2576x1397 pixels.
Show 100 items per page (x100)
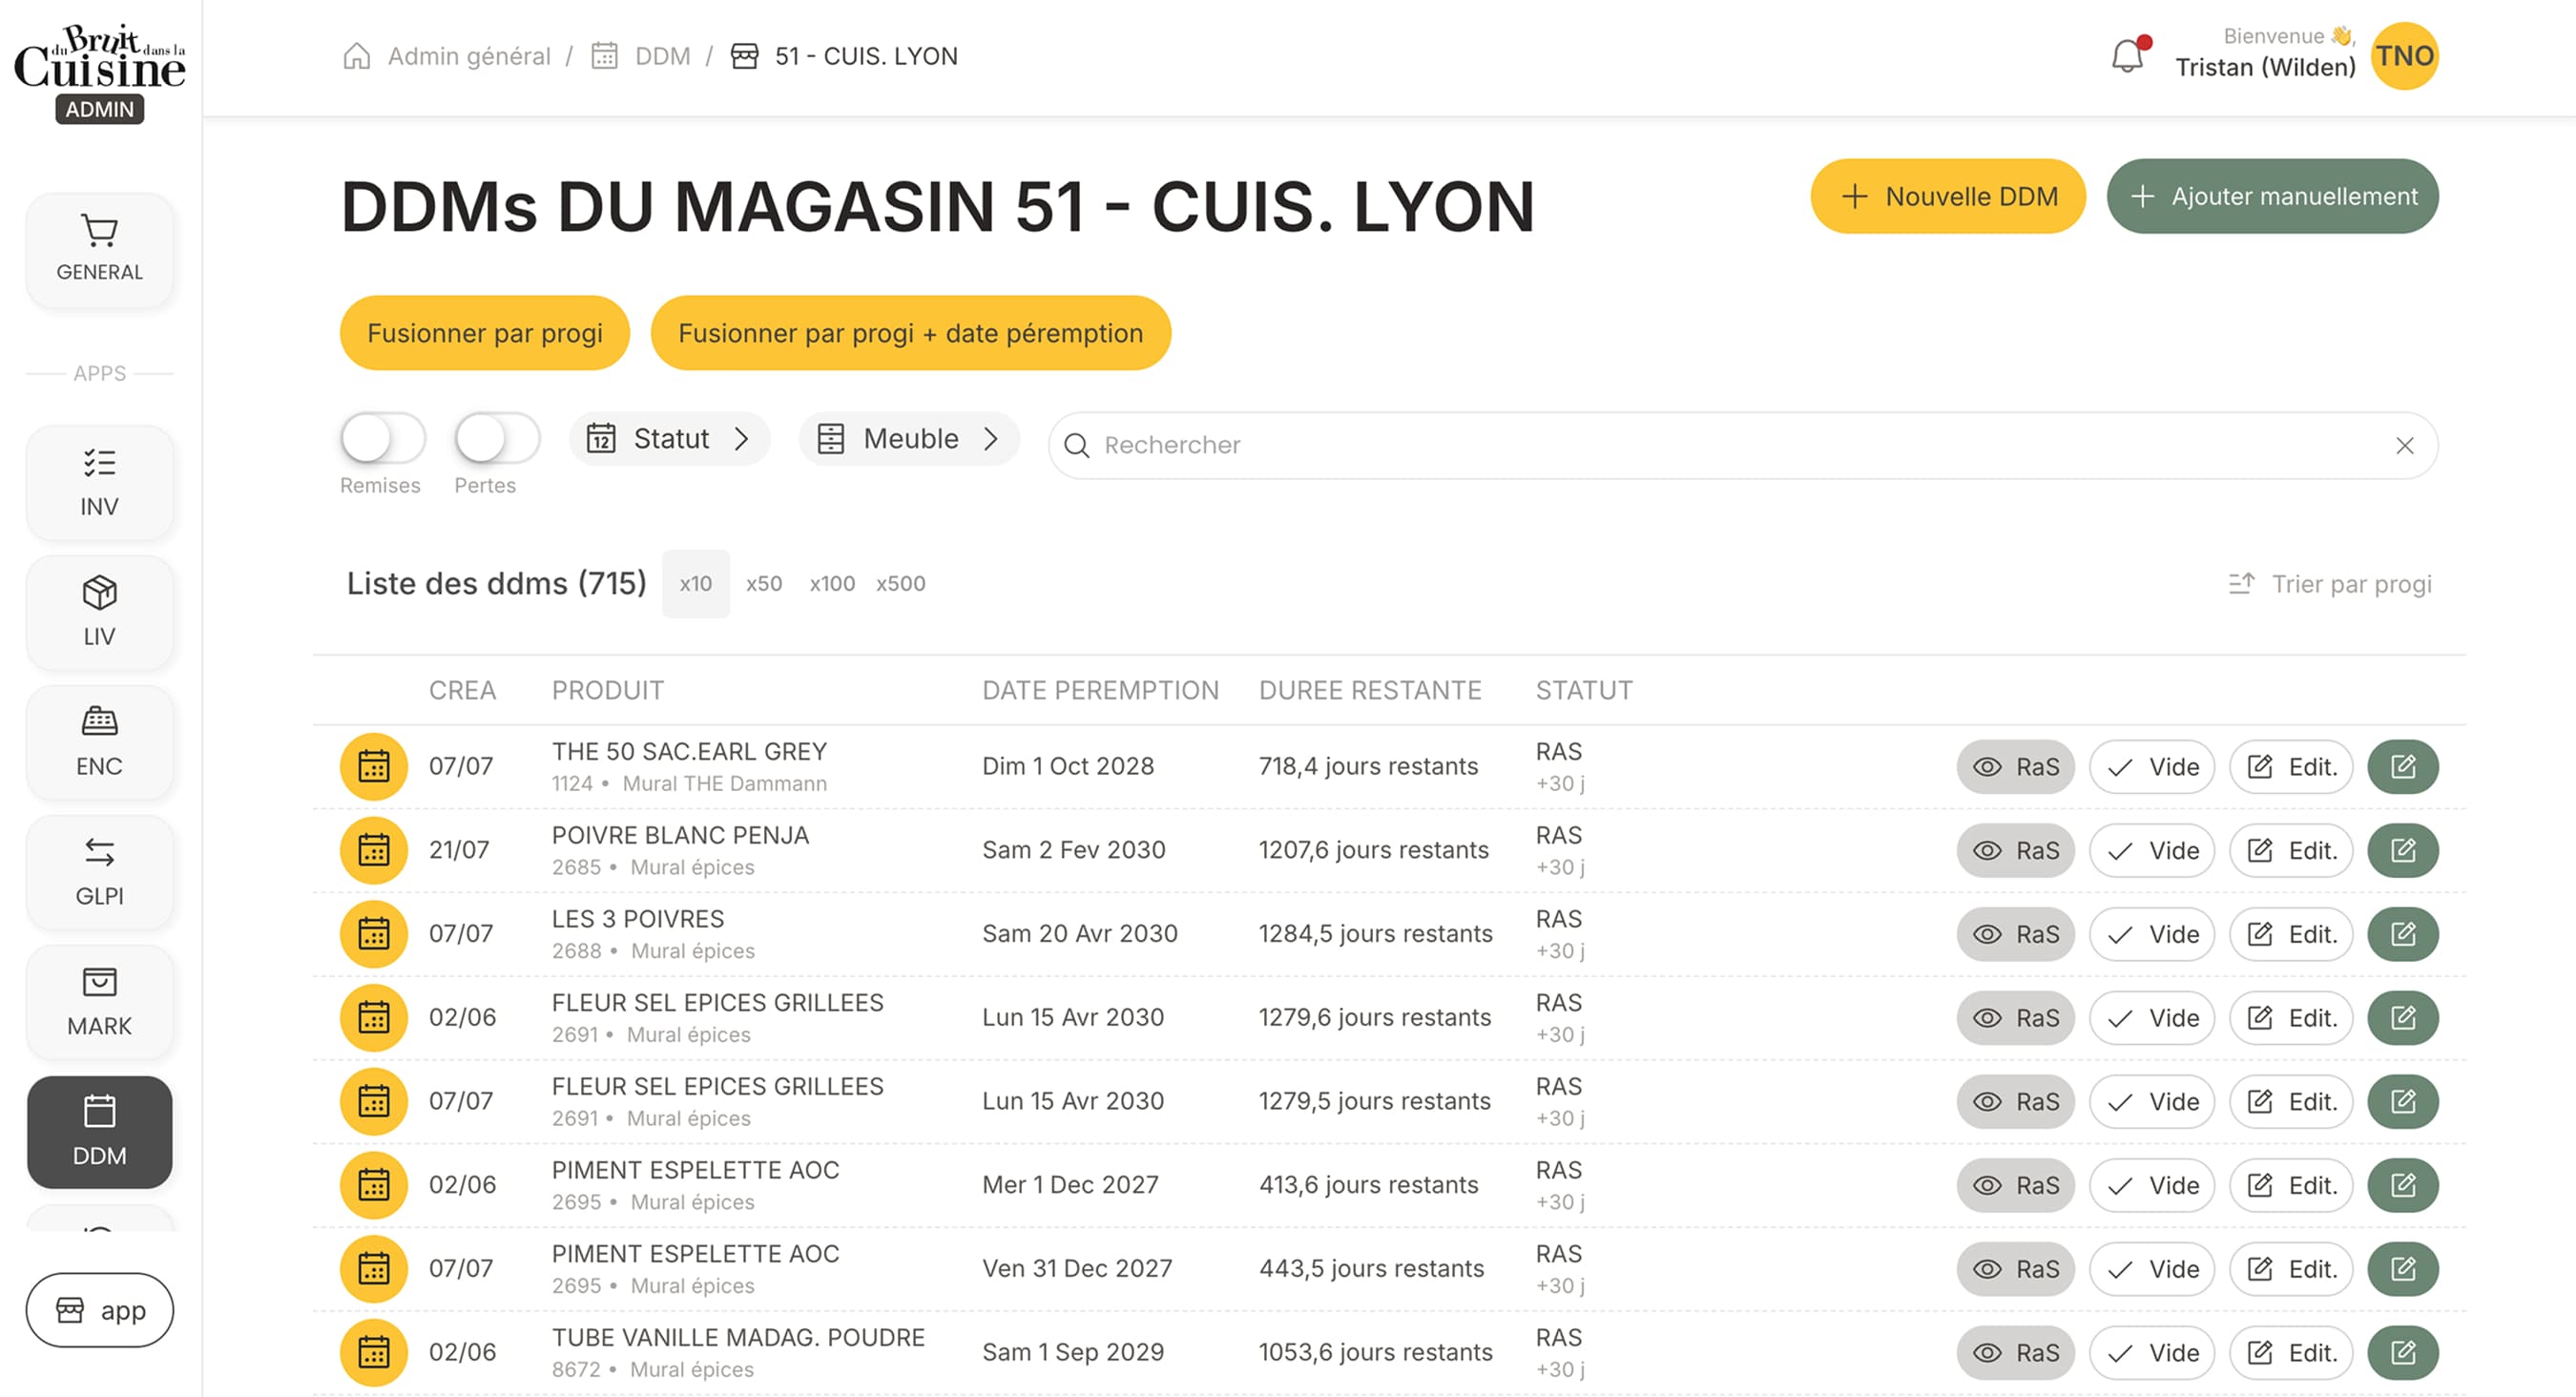pos(832,584)
